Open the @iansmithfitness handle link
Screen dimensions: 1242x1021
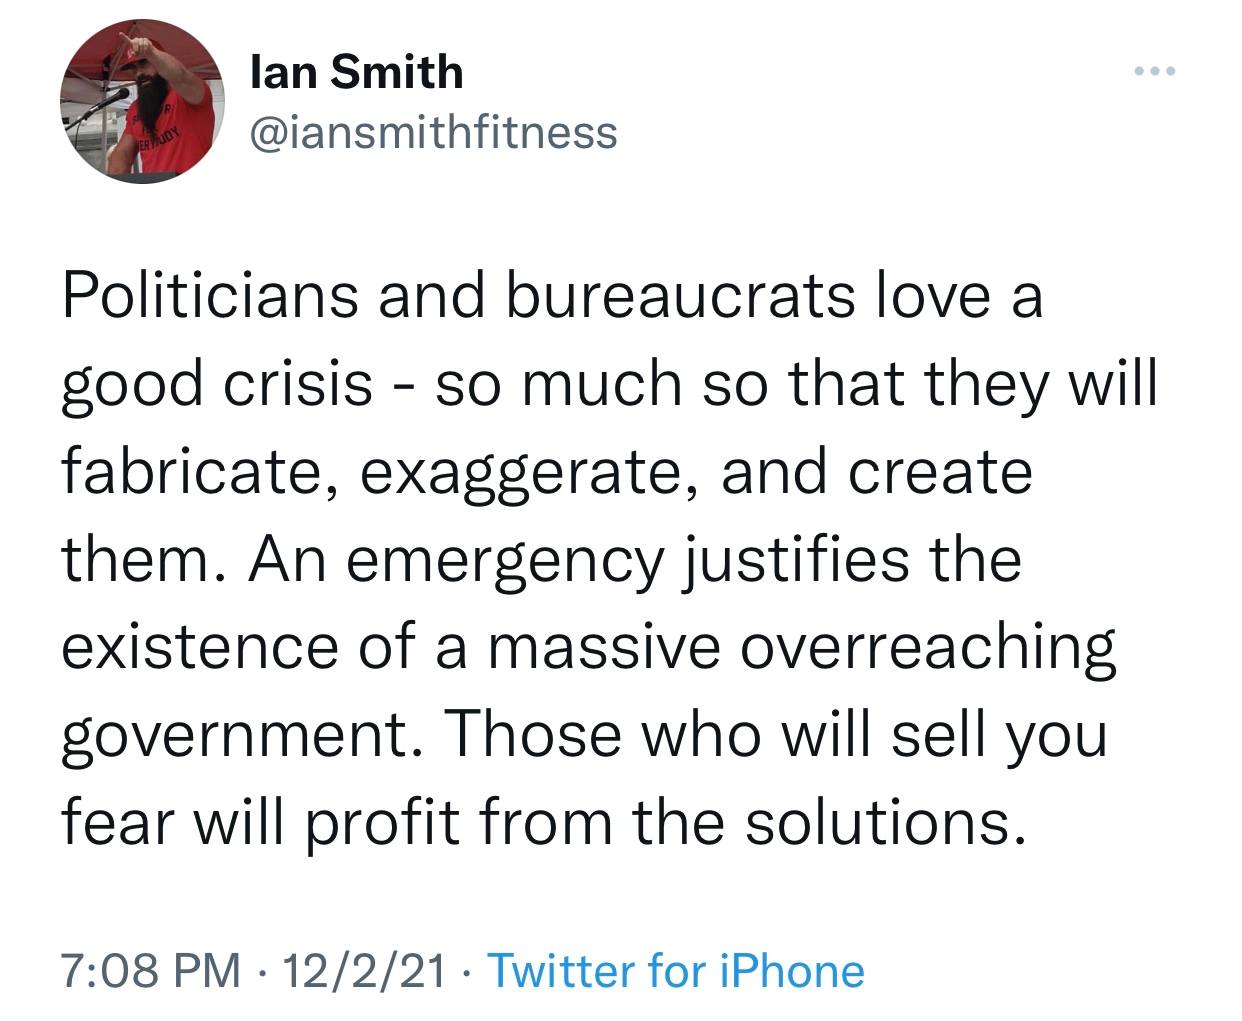click(x=431, y=131)
